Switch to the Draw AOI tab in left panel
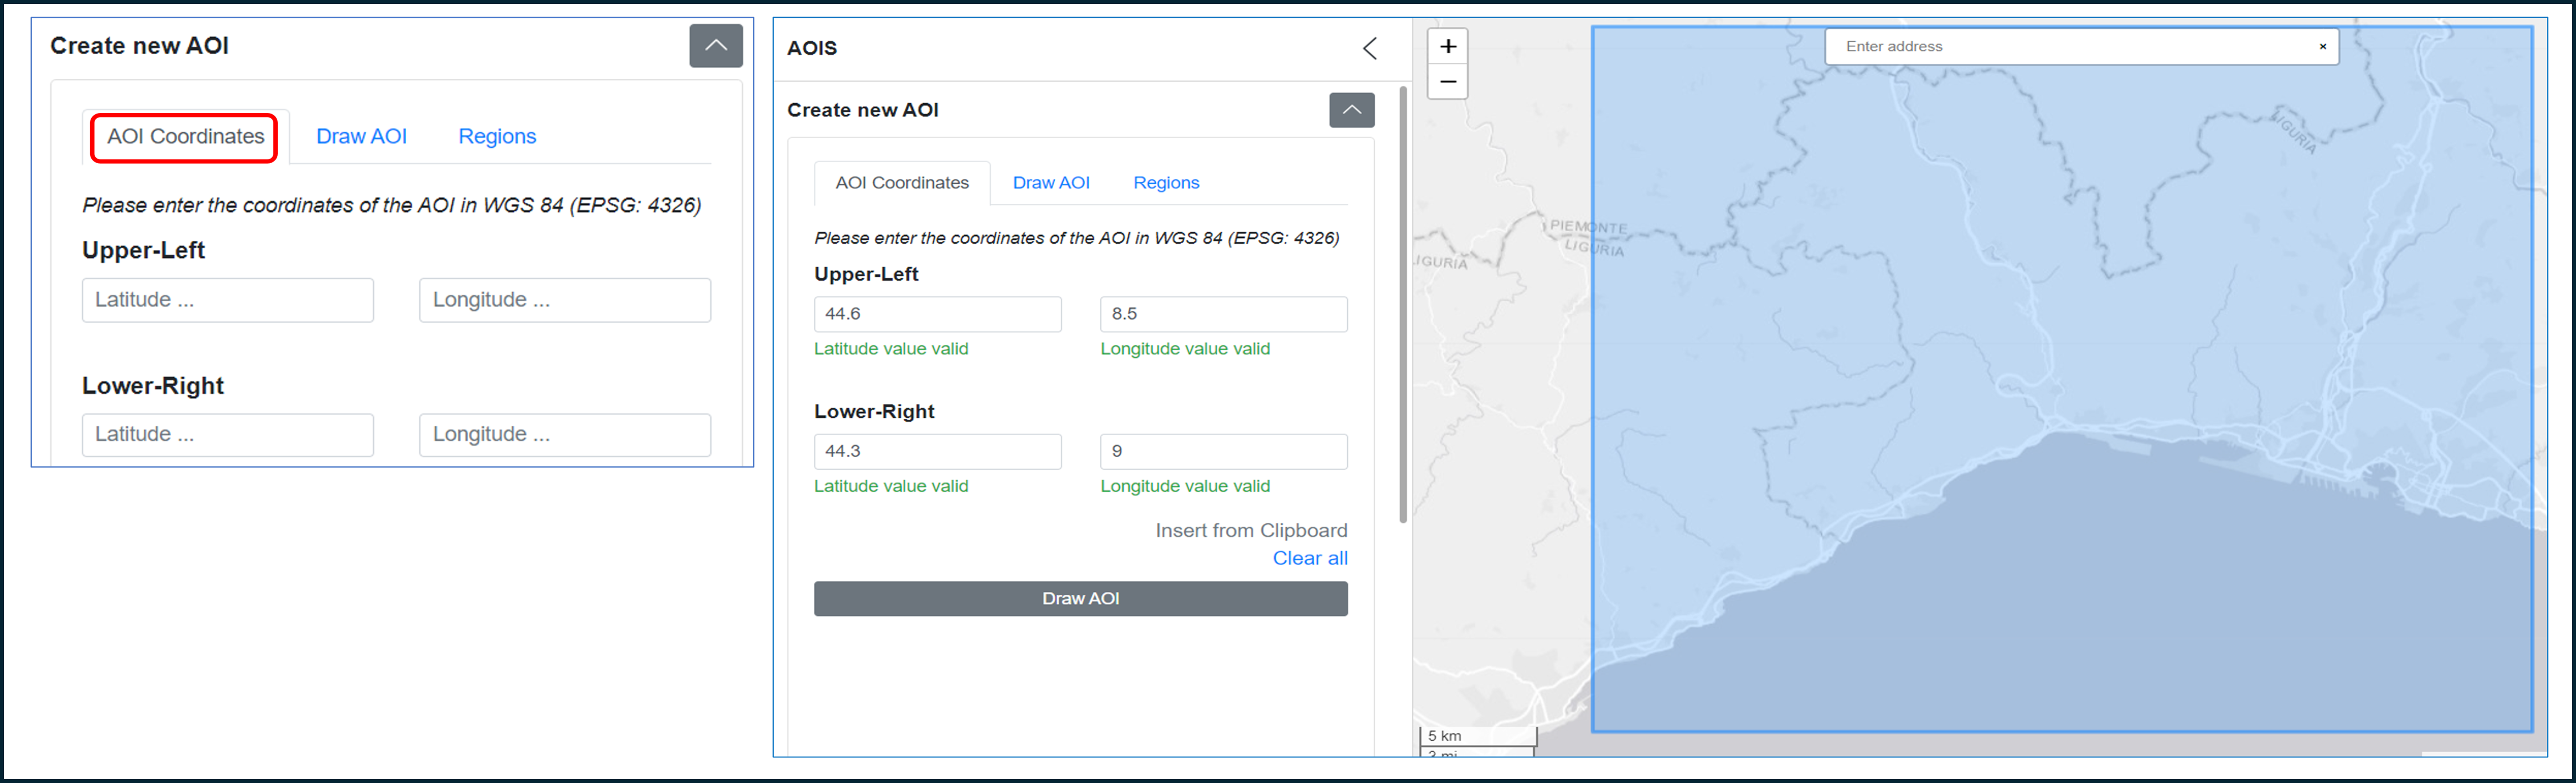Image resolution: width=2576 pixels, height=783 pixels. (361, 137)
